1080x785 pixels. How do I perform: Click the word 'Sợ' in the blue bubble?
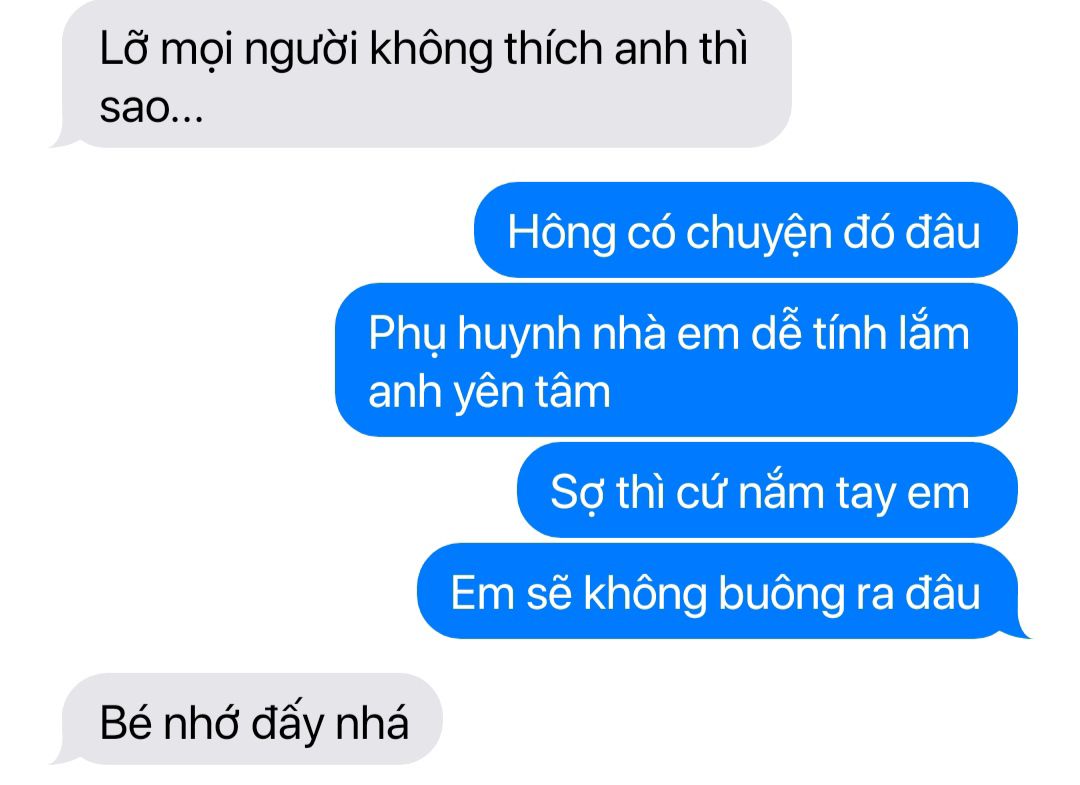pos(577,494)
